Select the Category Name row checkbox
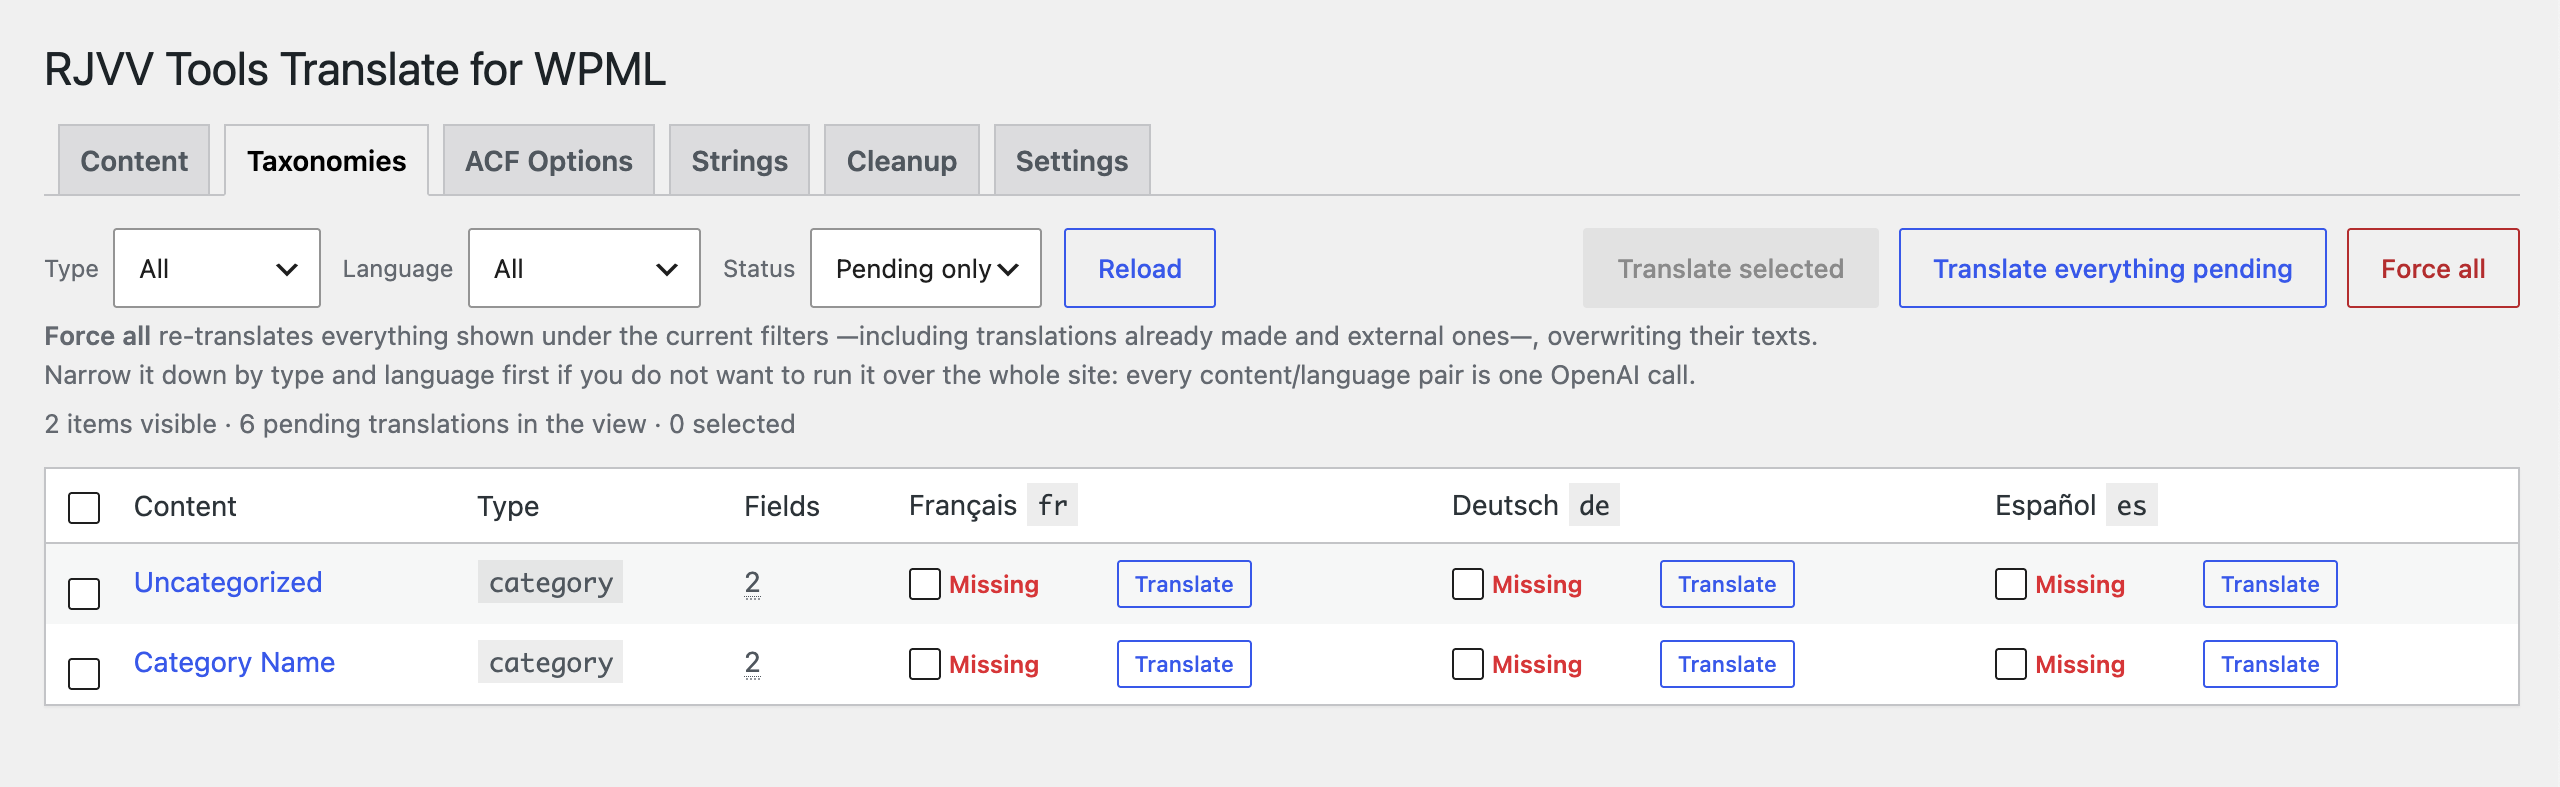Image resolution: width=2560 pixels, height=787 pixels. coord(84,673)
